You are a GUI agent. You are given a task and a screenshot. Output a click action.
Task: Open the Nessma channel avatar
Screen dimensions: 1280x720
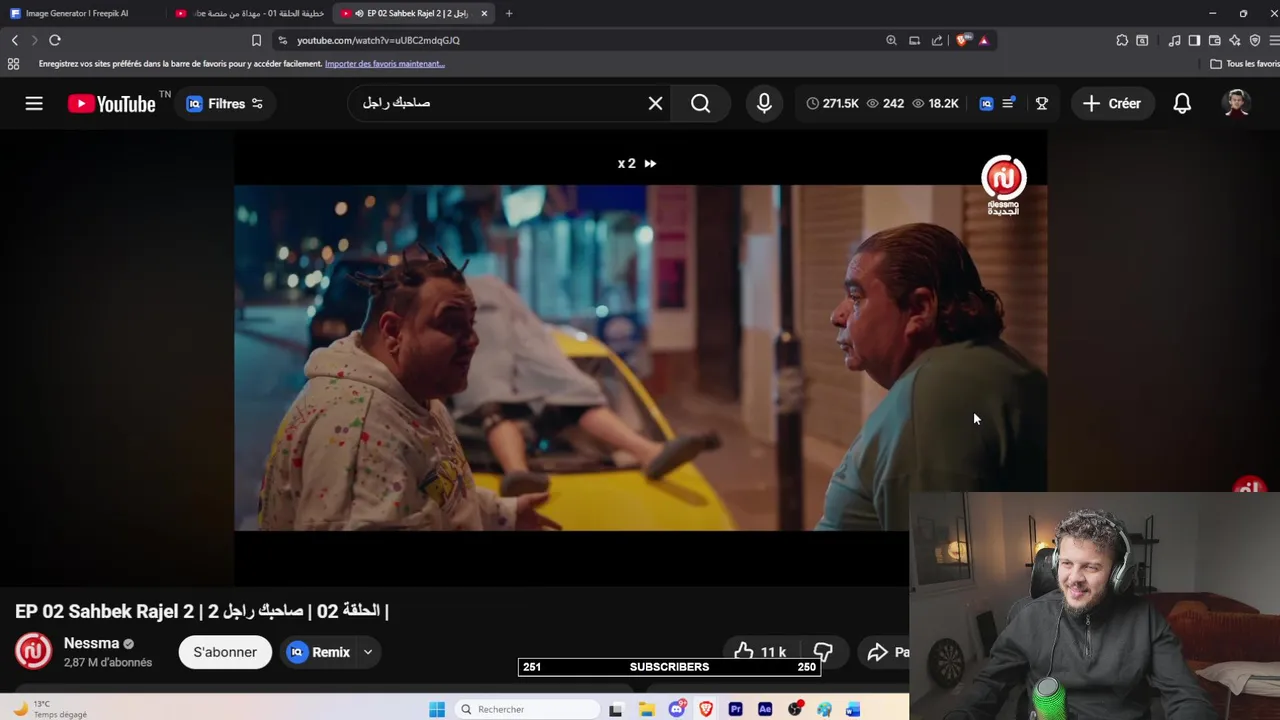click(33, 652)
